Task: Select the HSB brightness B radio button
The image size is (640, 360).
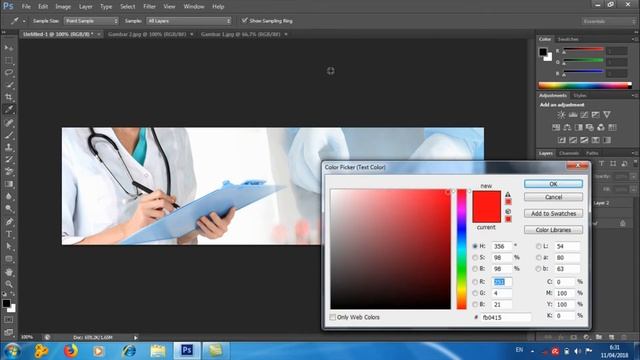Action: [475, 269]
